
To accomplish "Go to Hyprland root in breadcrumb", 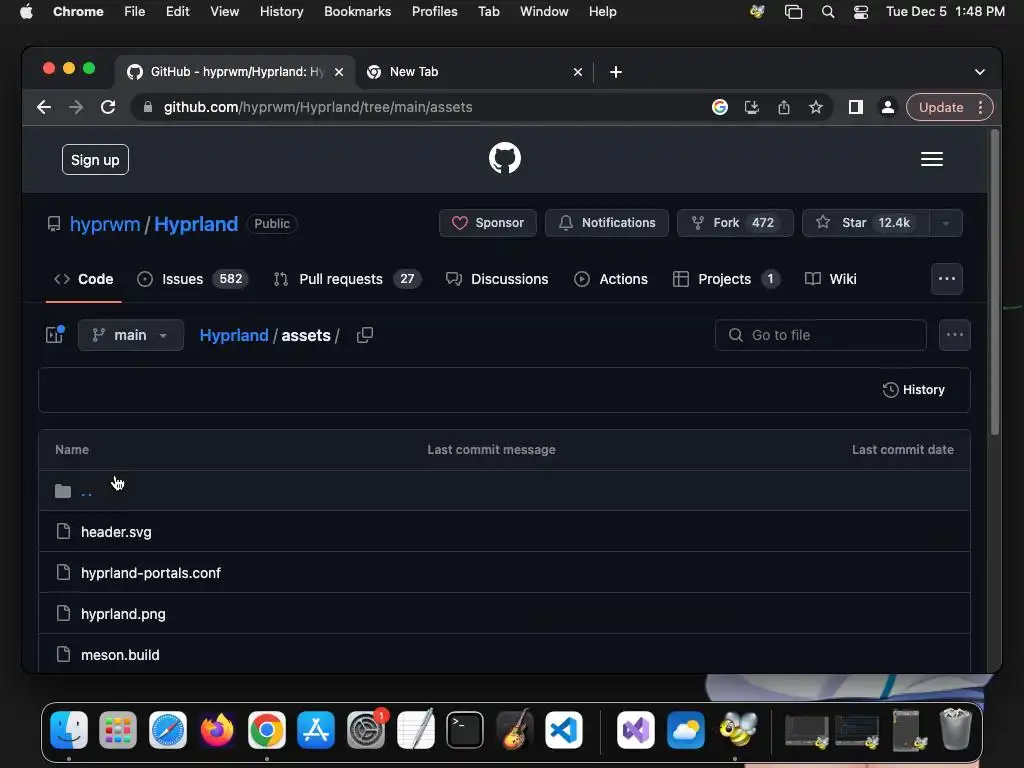I will click(234, 335).
